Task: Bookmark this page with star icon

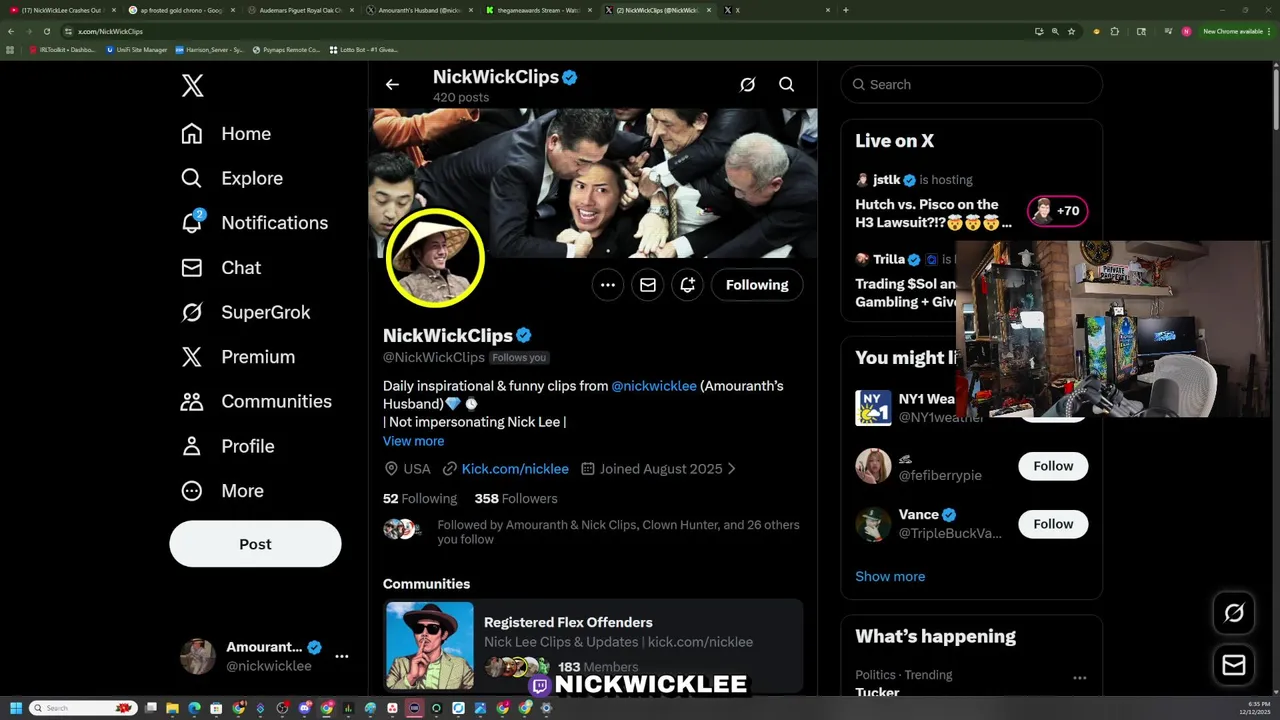Action: click(1071, 31)
